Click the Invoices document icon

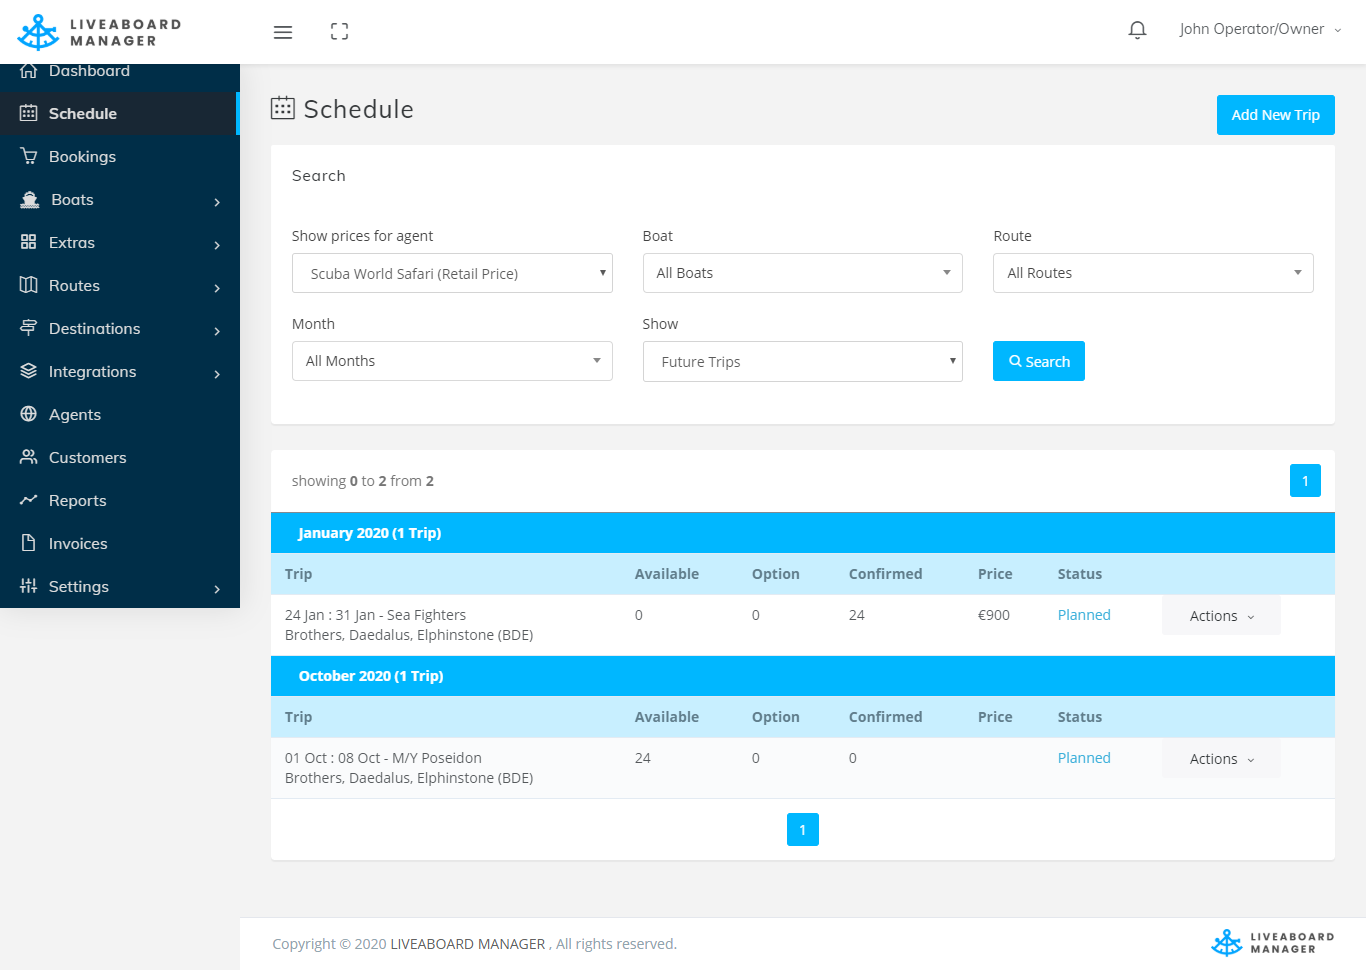pos(29,543)
